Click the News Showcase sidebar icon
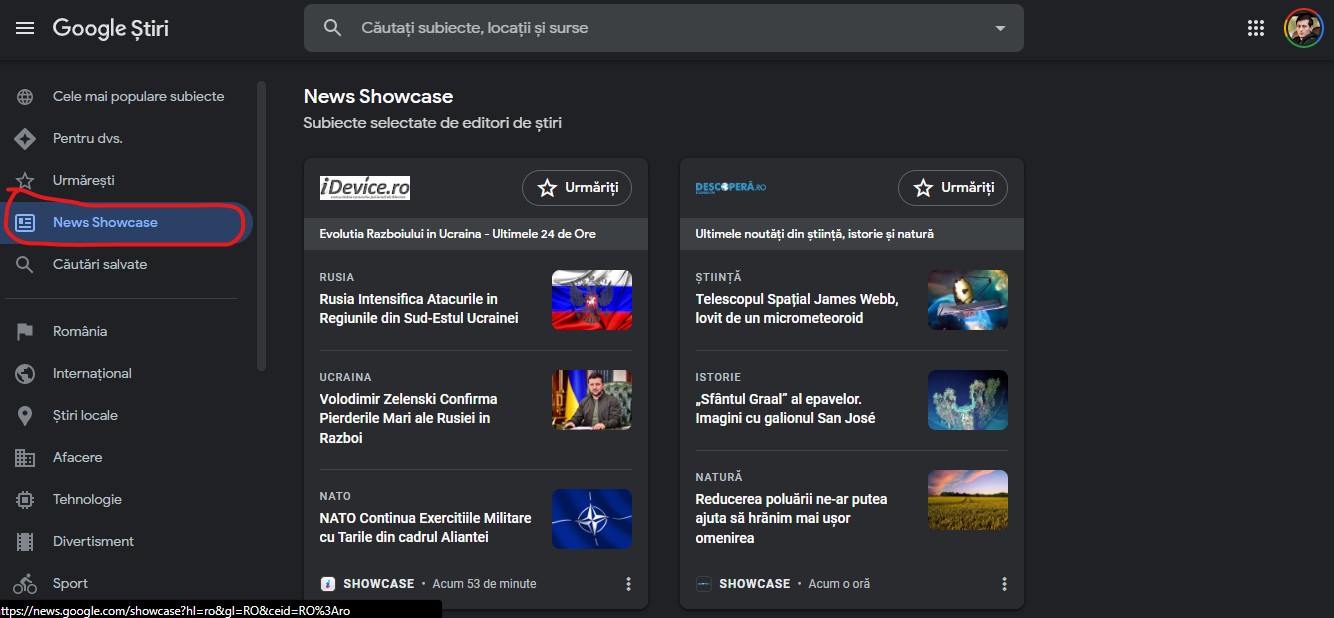 [x=25, y=223]
